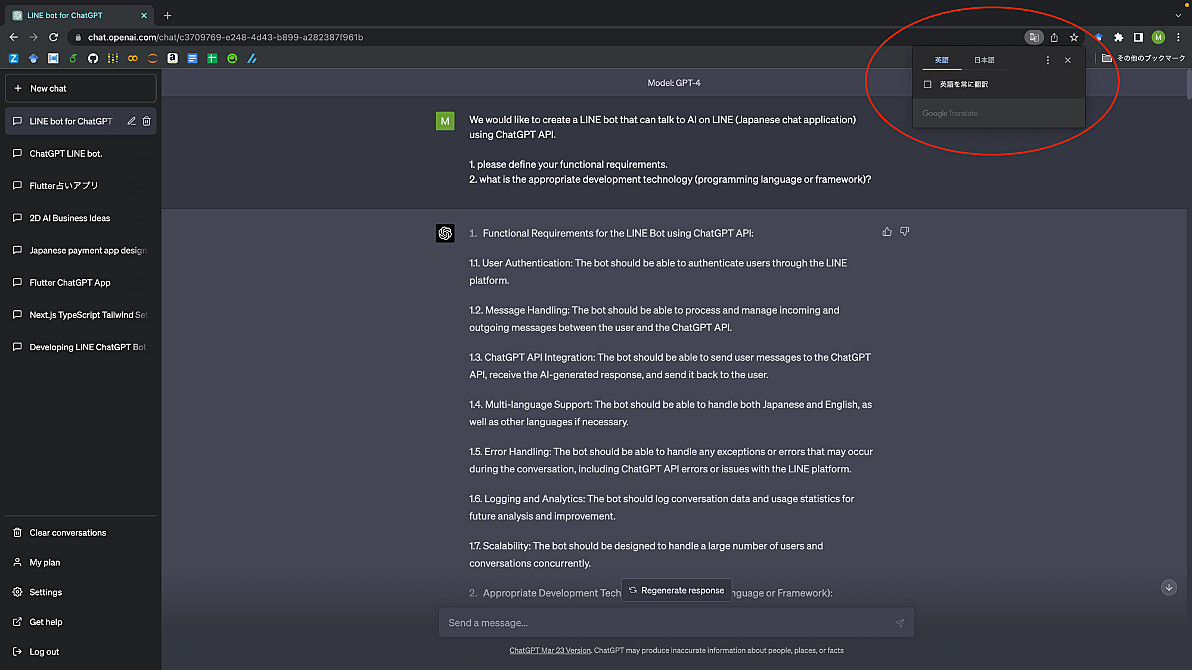The image size is (1192, 670).
Task: Click the Google Translate icon in address bar
Action: (x=1034, y=37)
